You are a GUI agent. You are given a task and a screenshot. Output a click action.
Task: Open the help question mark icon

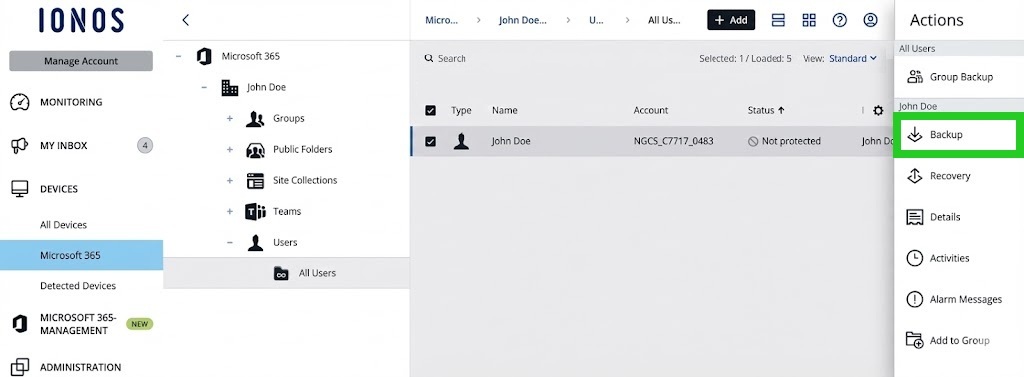(x=840, y=20)
